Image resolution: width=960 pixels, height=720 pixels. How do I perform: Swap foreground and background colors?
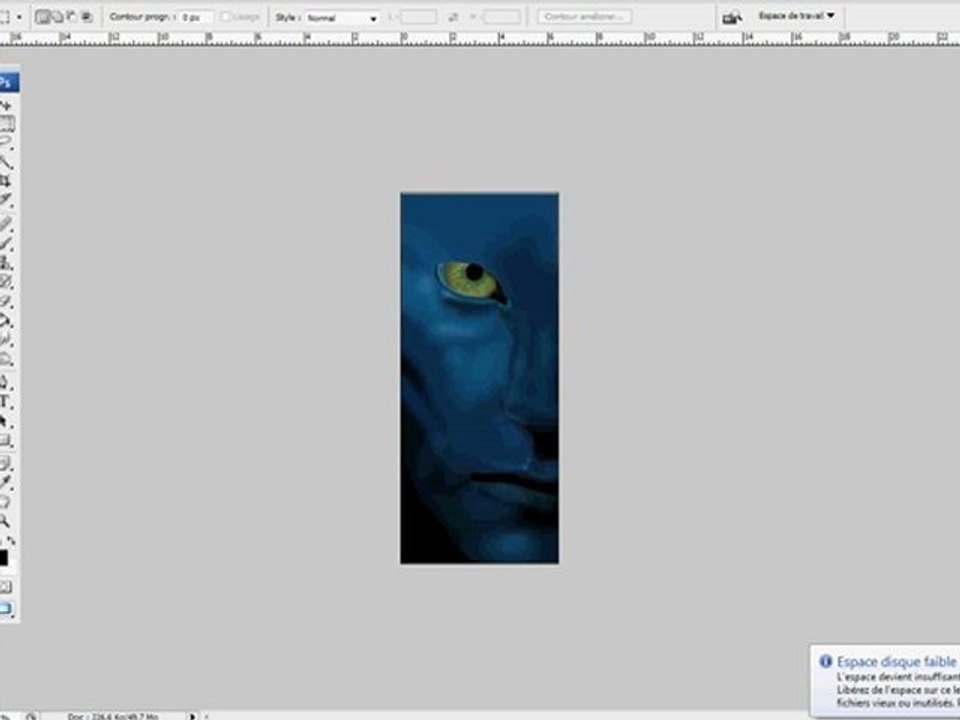pos(11,541)
